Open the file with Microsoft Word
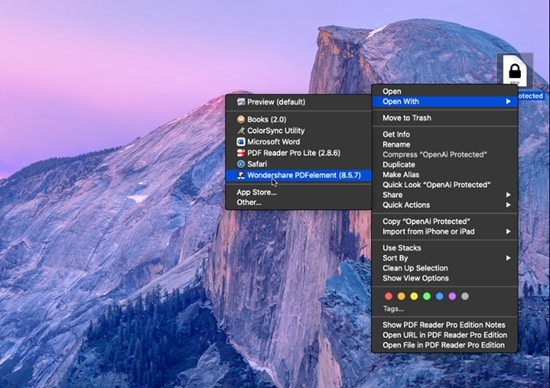This screenshot has height=388, width=550. coord(298,142)
